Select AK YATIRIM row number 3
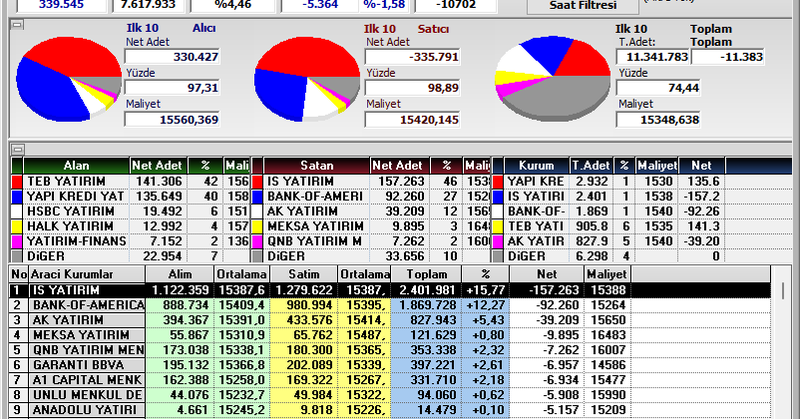Viewport: 800px width, 419px height. coord(390,320)
